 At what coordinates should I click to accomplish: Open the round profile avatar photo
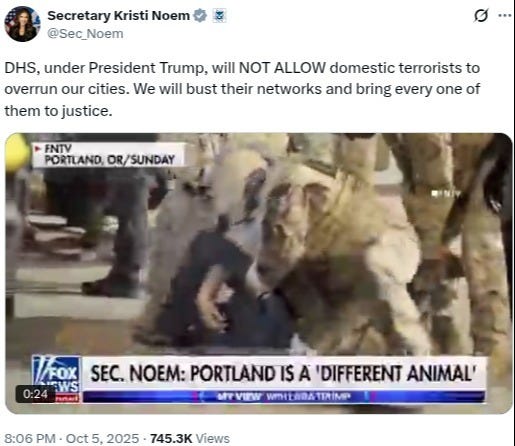22,24
